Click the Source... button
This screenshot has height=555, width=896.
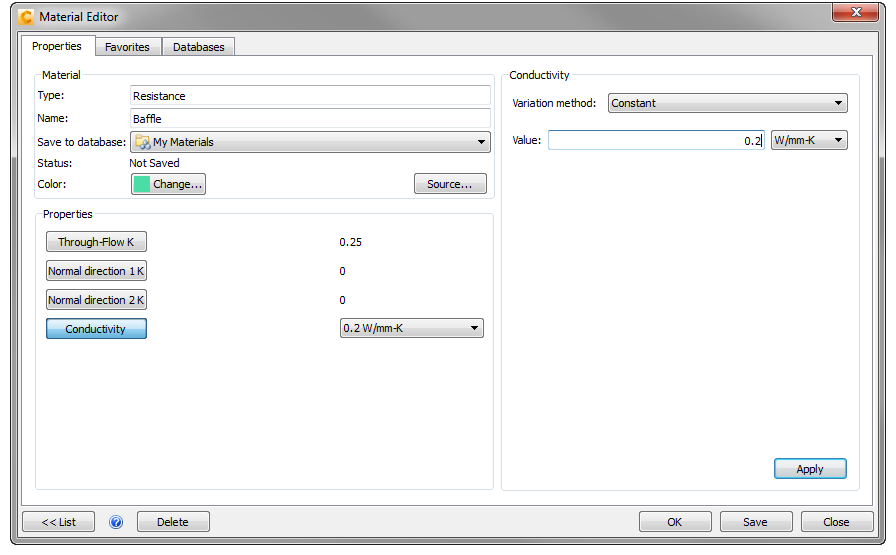coord(450,184)
